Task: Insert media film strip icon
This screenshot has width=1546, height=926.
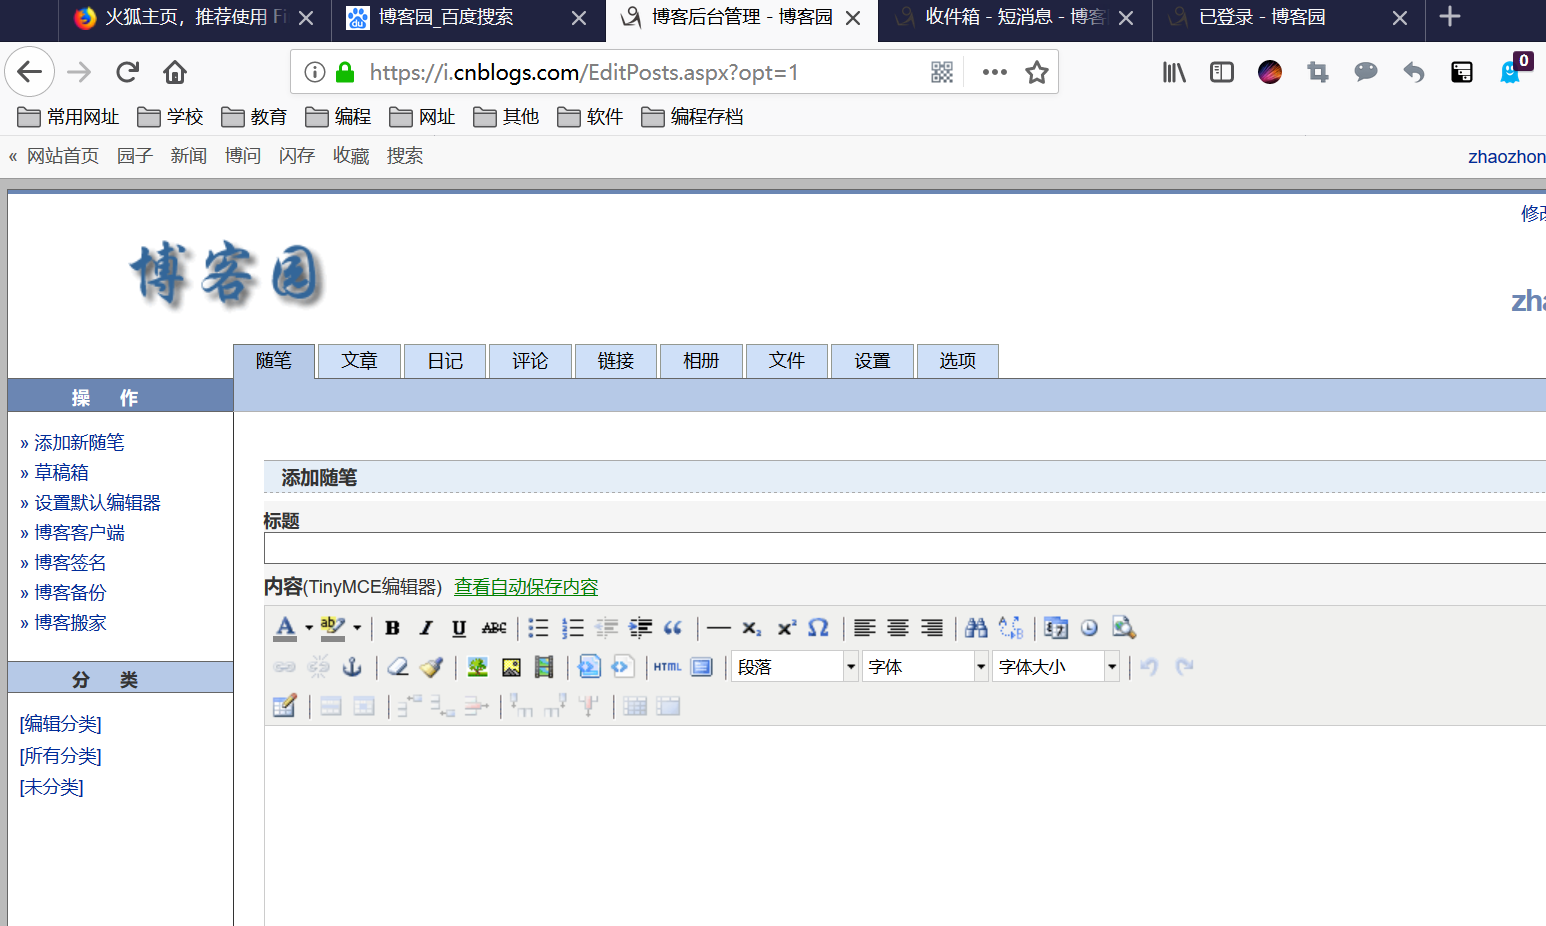Action: coord(544,667)
